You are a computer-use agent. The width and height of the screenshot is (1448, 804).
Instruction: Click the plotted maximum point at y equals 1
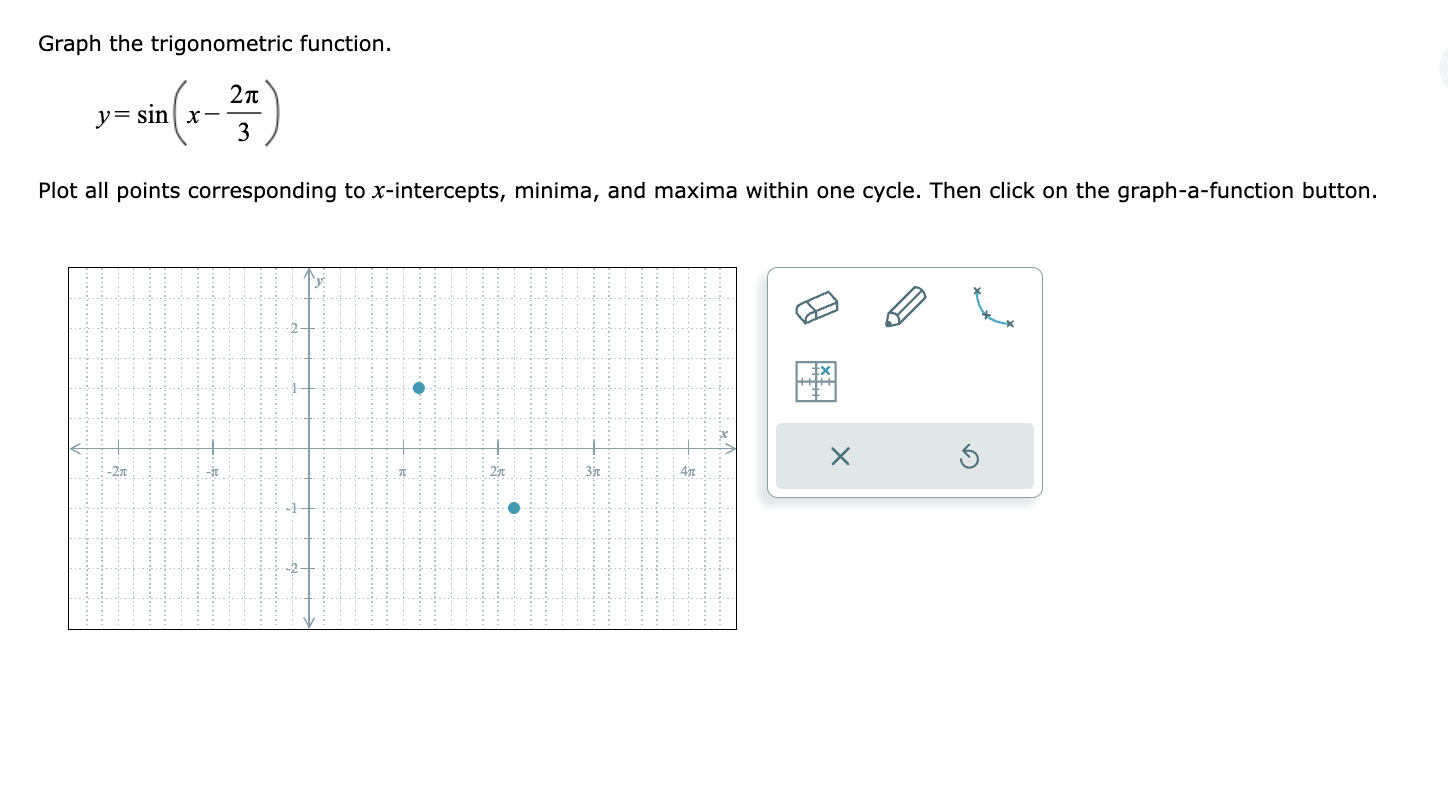point(418,387)
